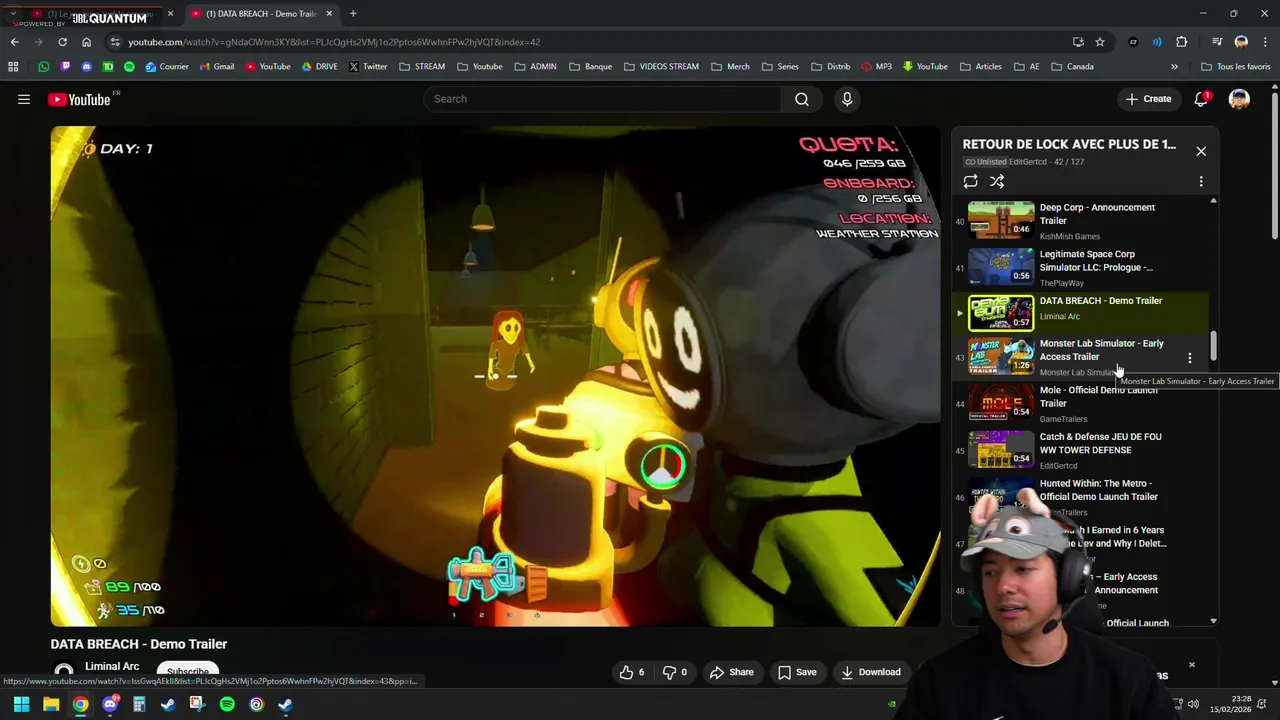This screenshot has height=720, width=1280.
Task: Open playlist panel more options menu
Action: (1201, 182)
